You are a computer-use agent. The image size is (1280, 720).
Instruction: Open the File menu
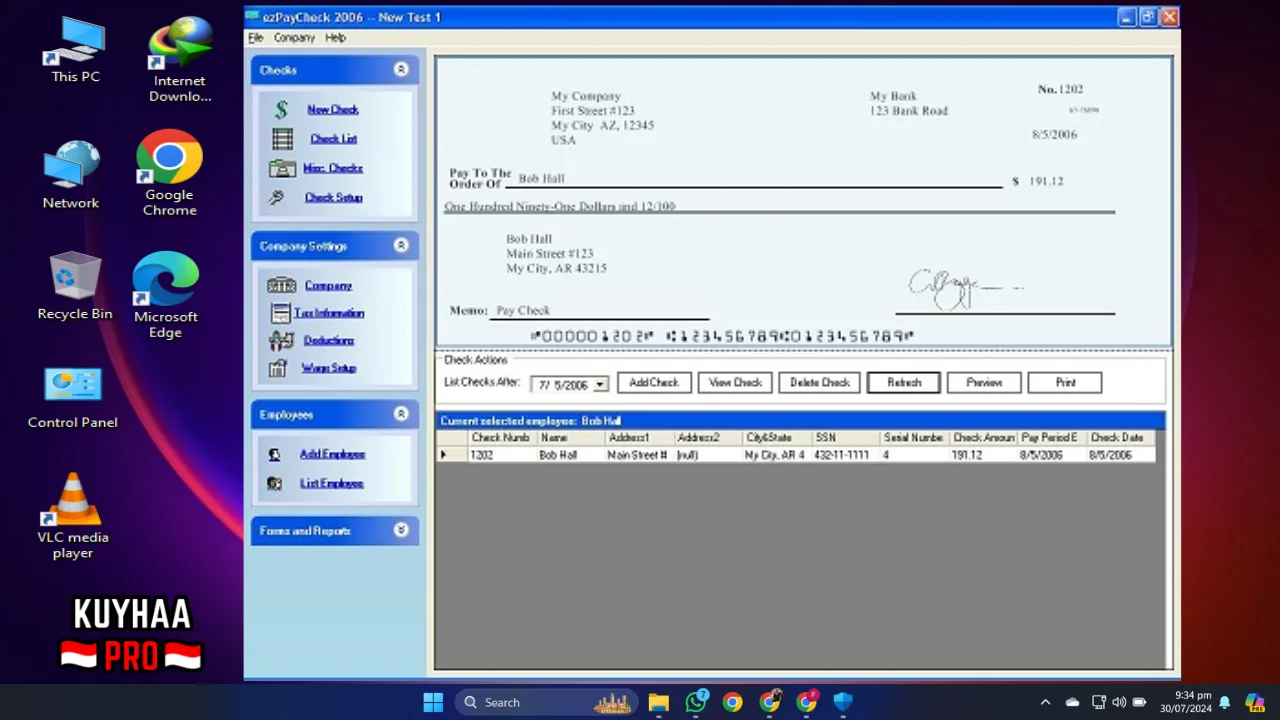click(x=256, y=38)
